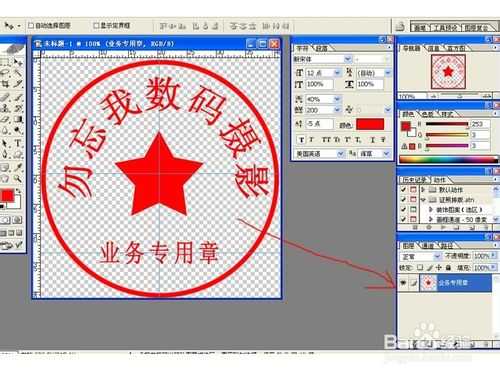Click play selection in Actions panel
This screenshot has height=375, width=500.
coord(444,228)
